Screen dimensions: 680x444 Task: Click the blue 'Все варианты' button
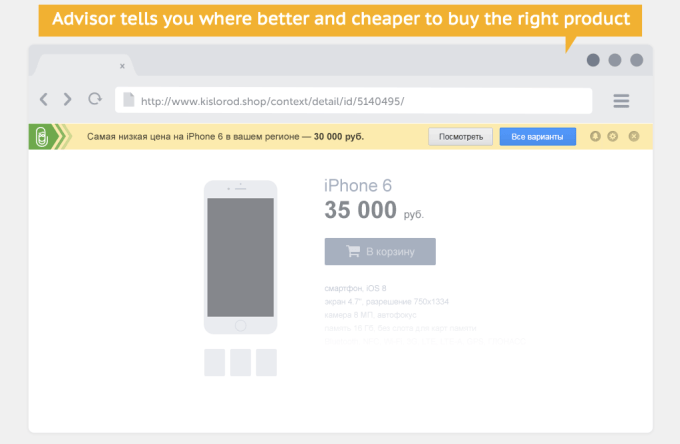537,136
